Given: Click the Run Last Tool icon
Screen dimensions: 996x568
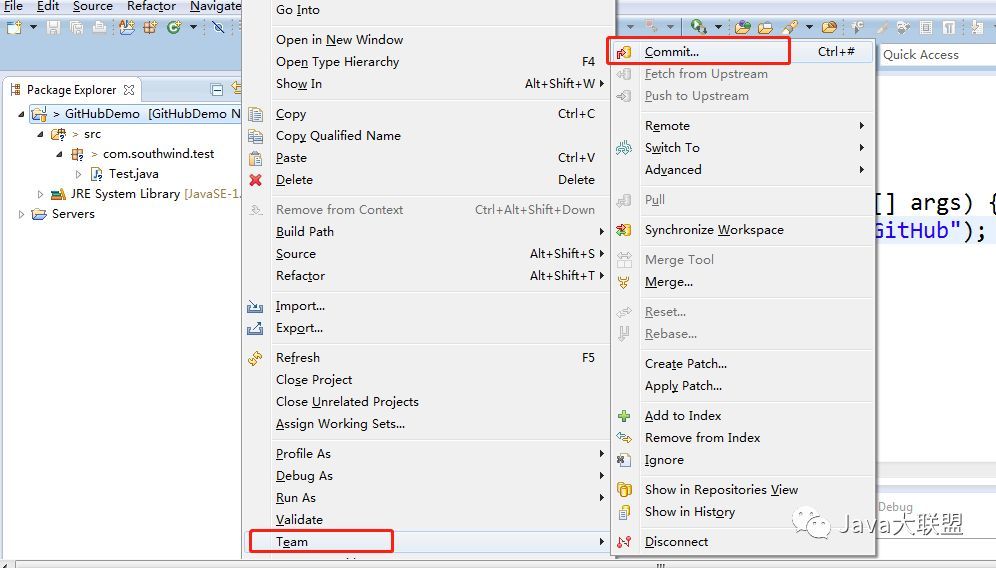Looking at the screenshot, I should point(699,27).
